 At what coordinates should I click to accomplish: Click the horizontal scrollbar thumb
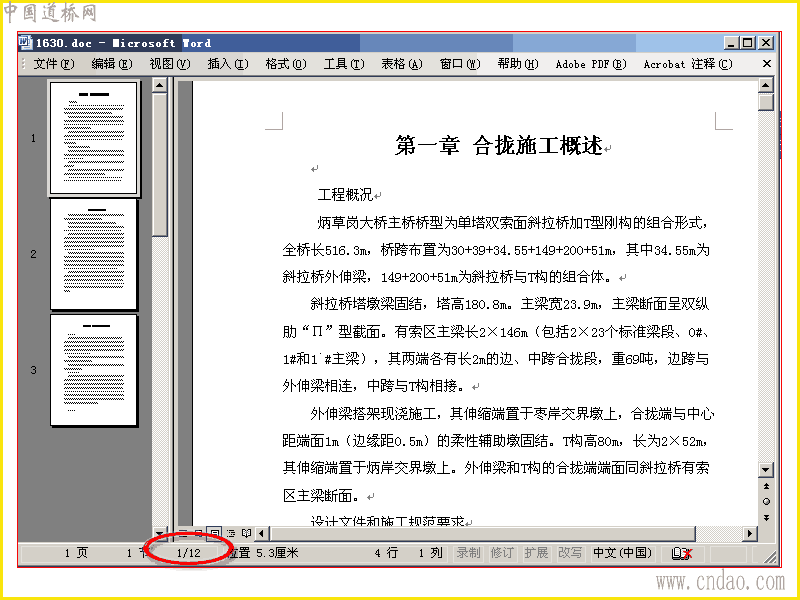[x=483, y=534]
